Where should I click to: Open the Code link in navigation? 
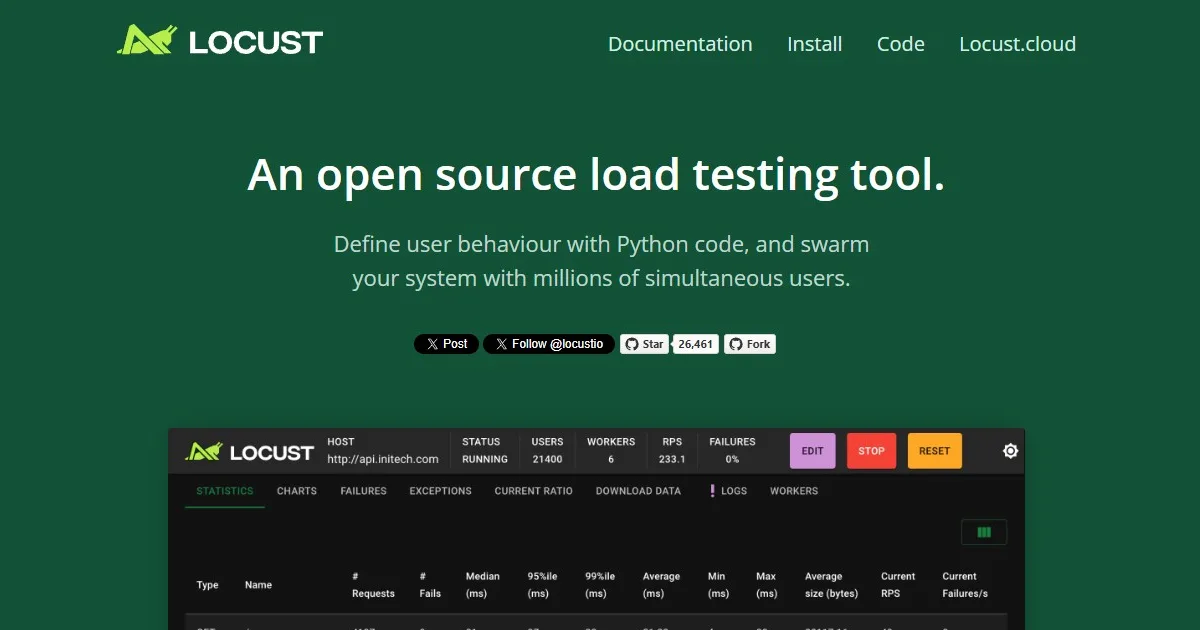pyautogui.click(x=901, y=44)
